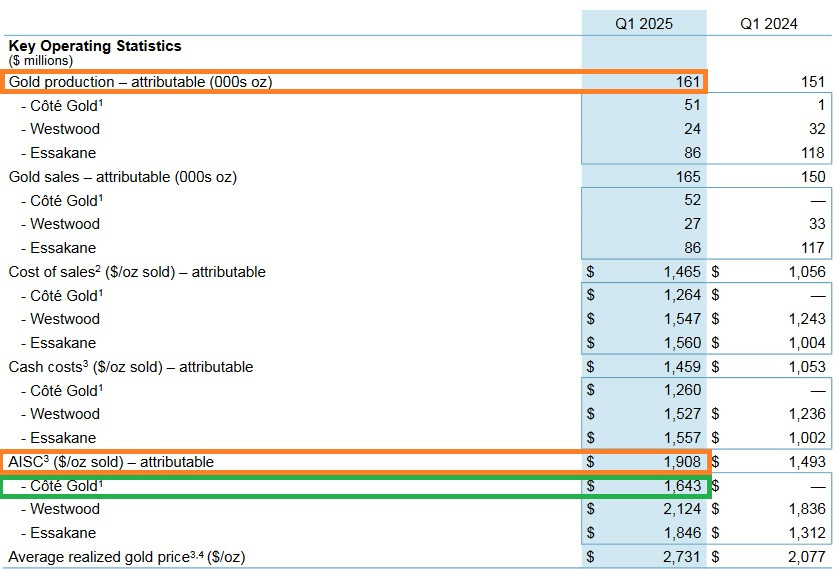Select the Essakane cost value "1,560"
This screenshot has width=836, height=569.
[x=682, y=343]
